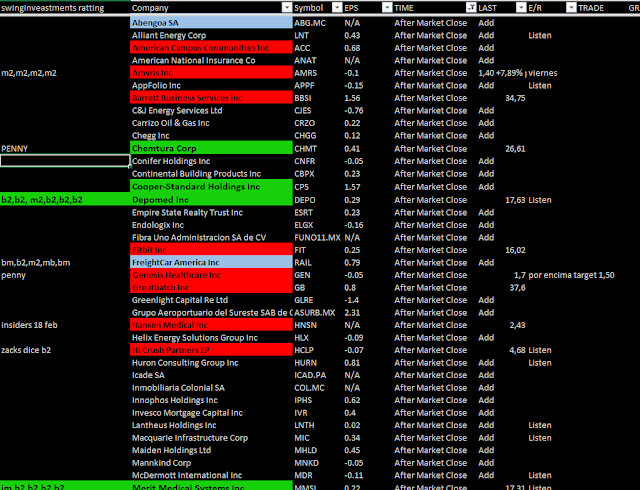Open the LAST column filter dropdown
Viewport: 640px width, 490px height.
point(521,7)
